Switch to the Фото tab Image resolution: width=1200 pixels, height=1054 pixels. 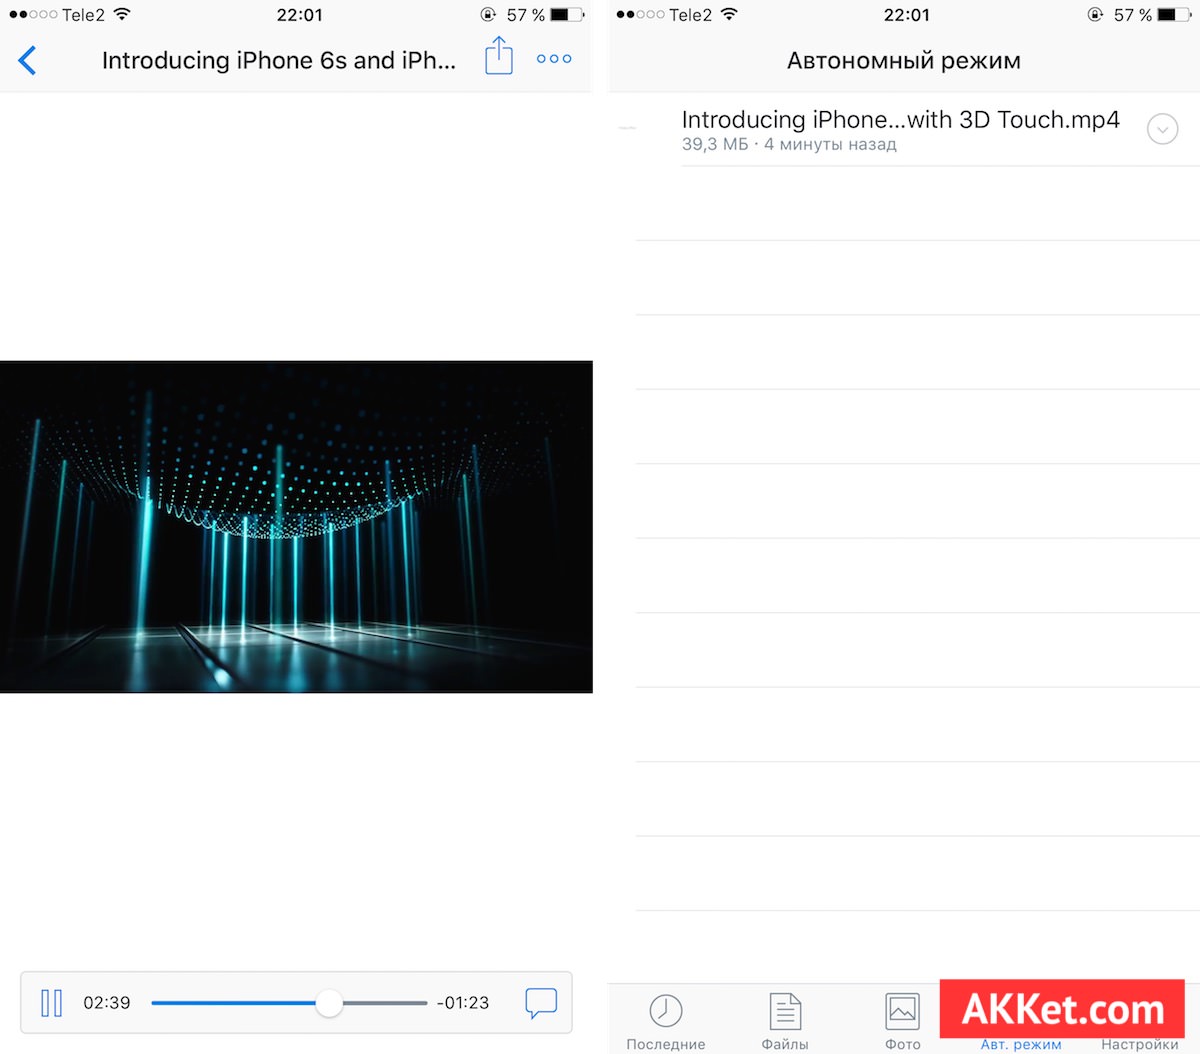pyautogui.click(x=902, y=1022)
